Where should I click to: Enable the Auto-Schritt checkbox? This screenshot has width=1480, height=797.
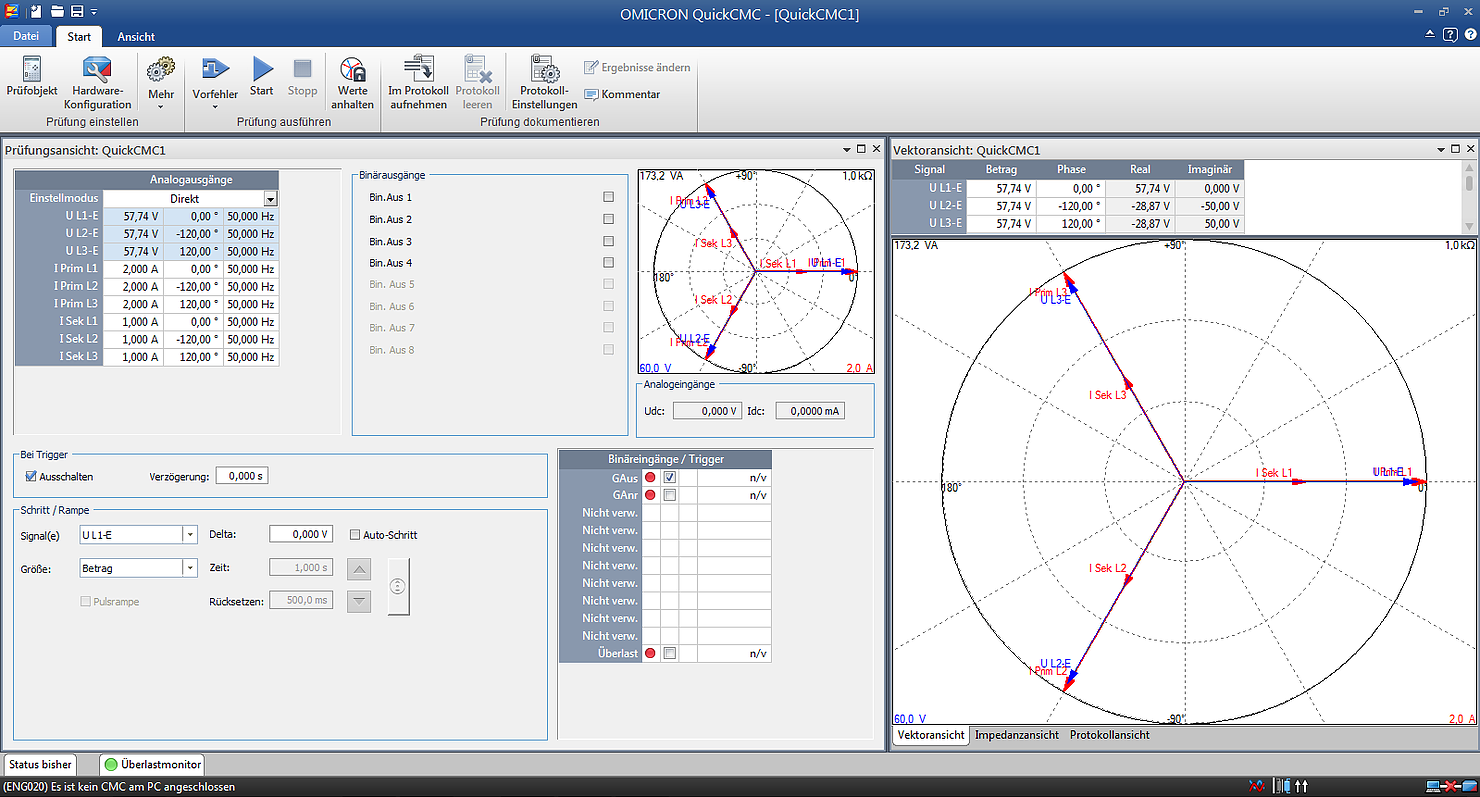(x=355, y=535)
